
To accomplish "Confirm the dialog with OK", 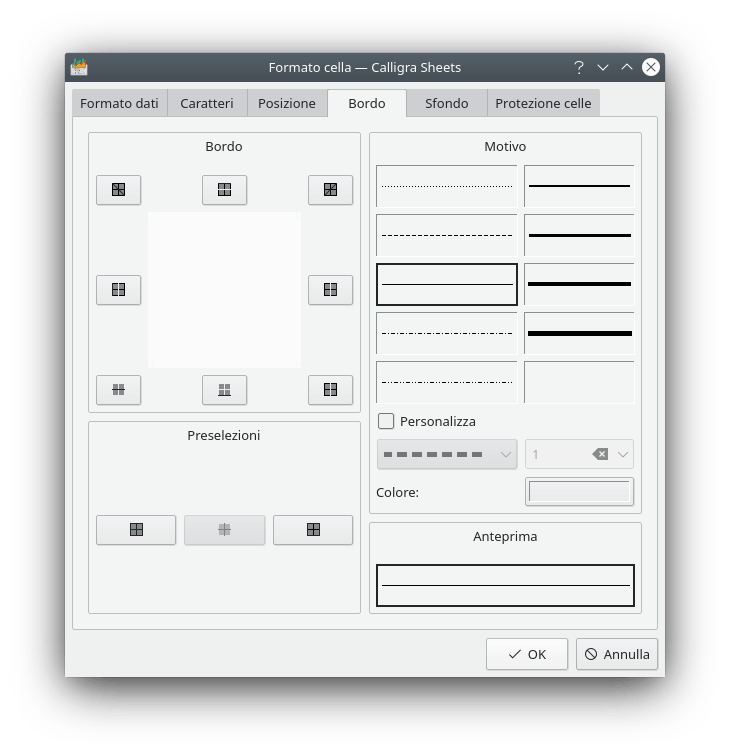I will 527,654.
